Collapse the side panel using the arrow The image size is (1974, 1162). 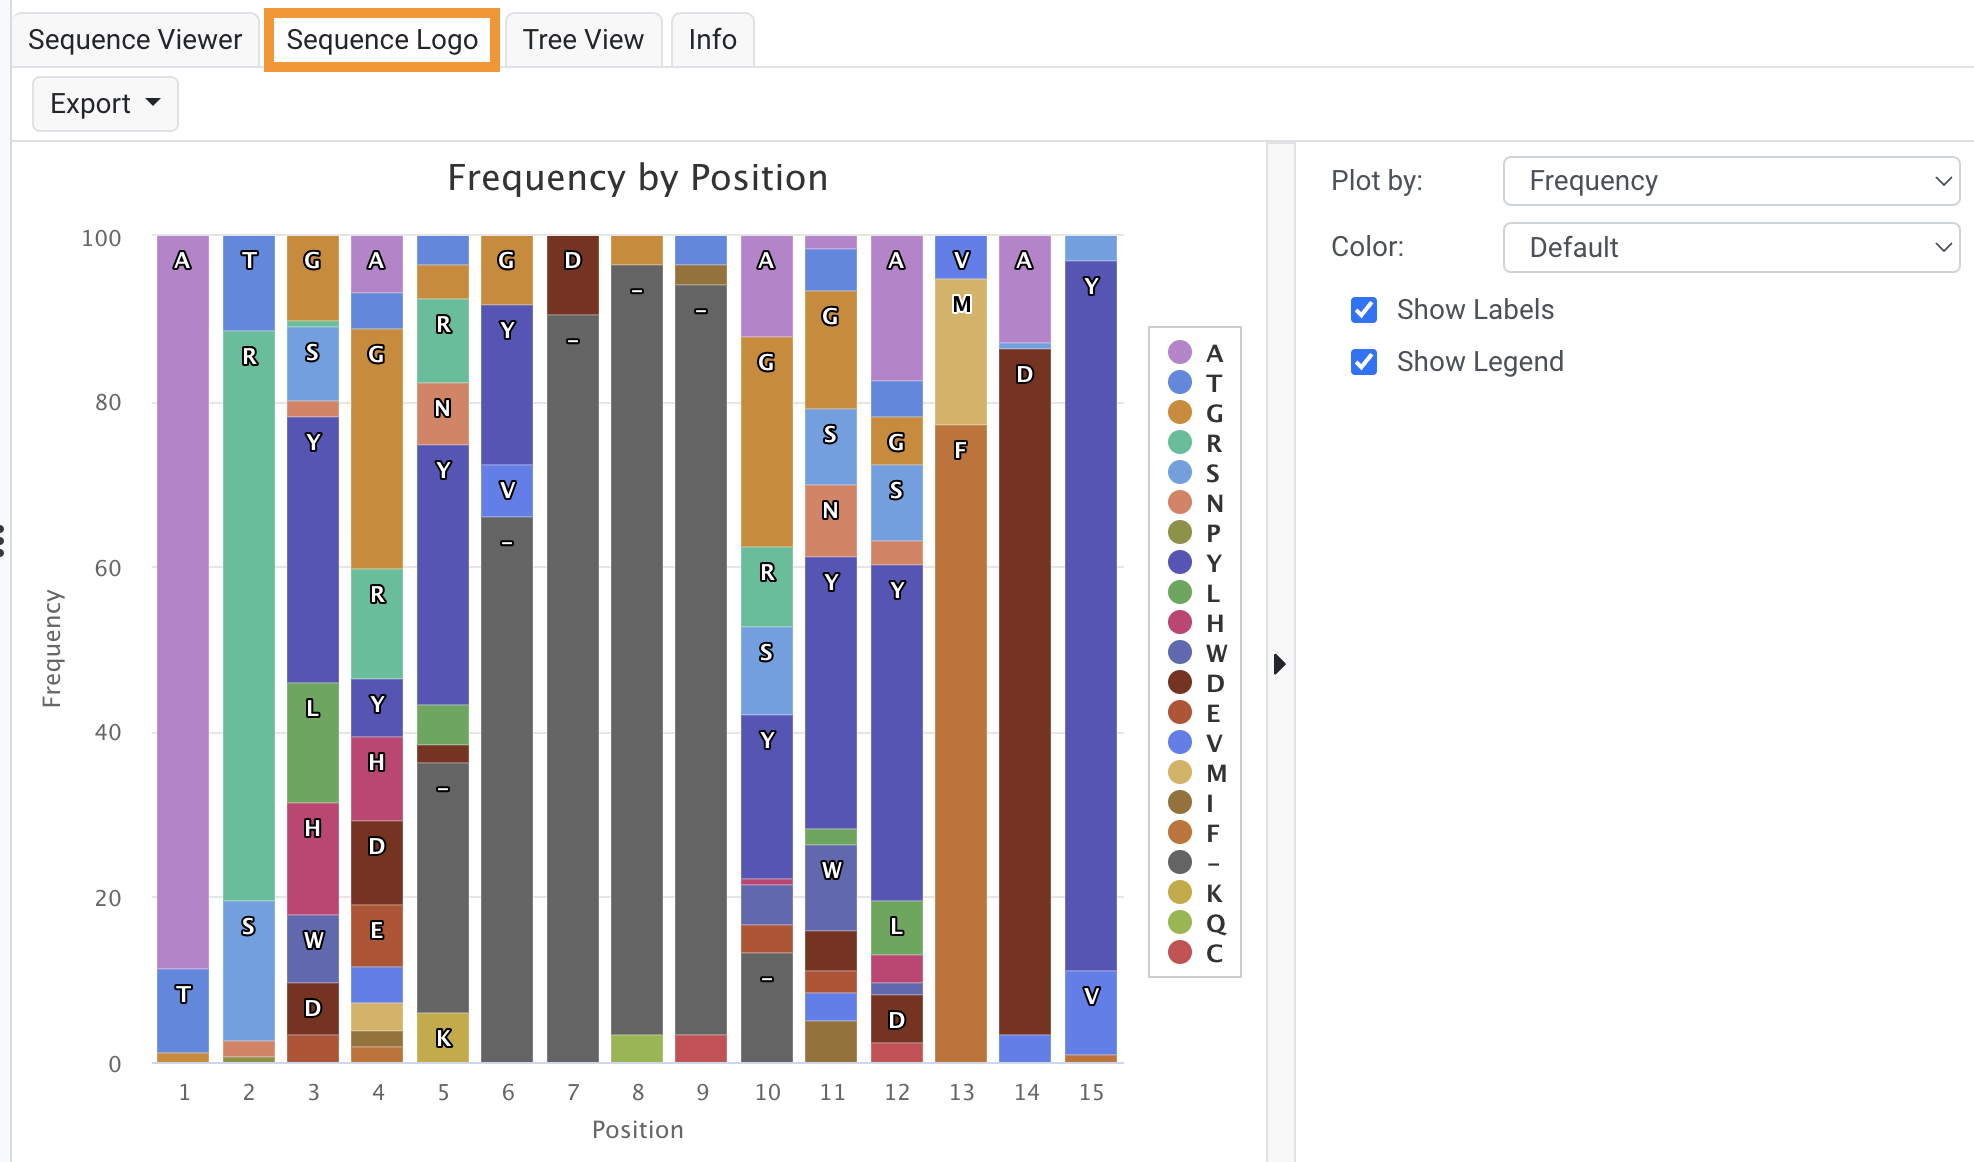click(x=1281, y=663)
